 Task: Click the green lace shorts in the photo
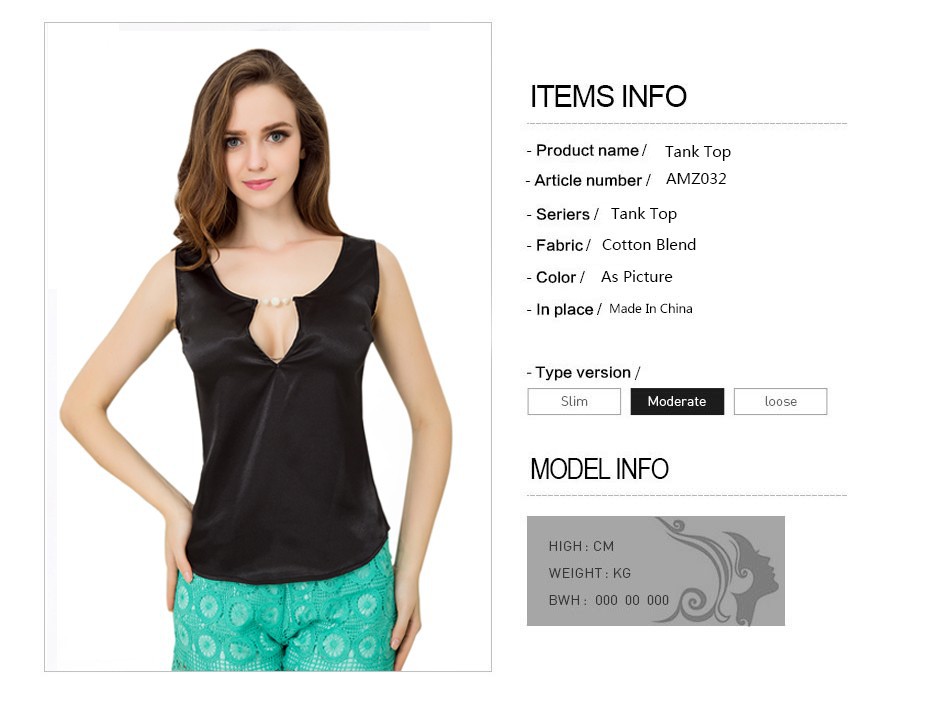[283, 612]
